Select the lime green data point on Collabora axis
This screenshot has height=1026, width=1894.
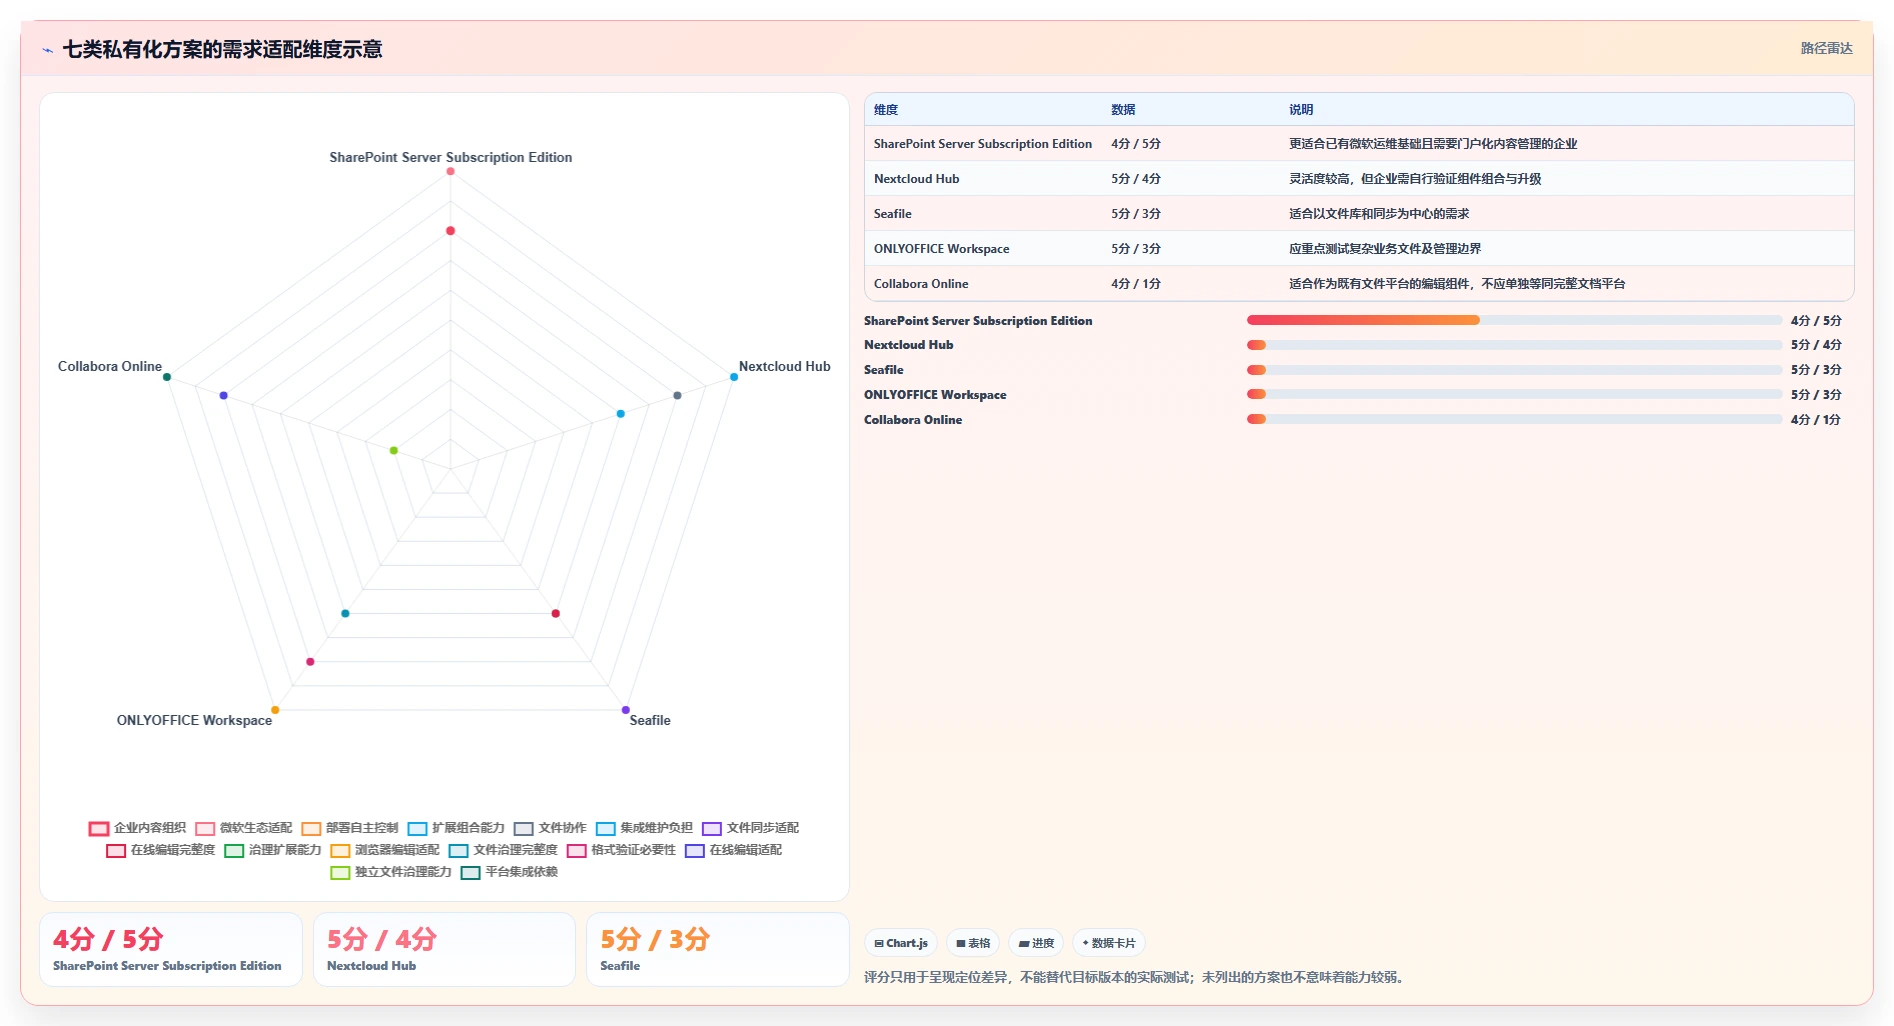[x=394, y=450]
